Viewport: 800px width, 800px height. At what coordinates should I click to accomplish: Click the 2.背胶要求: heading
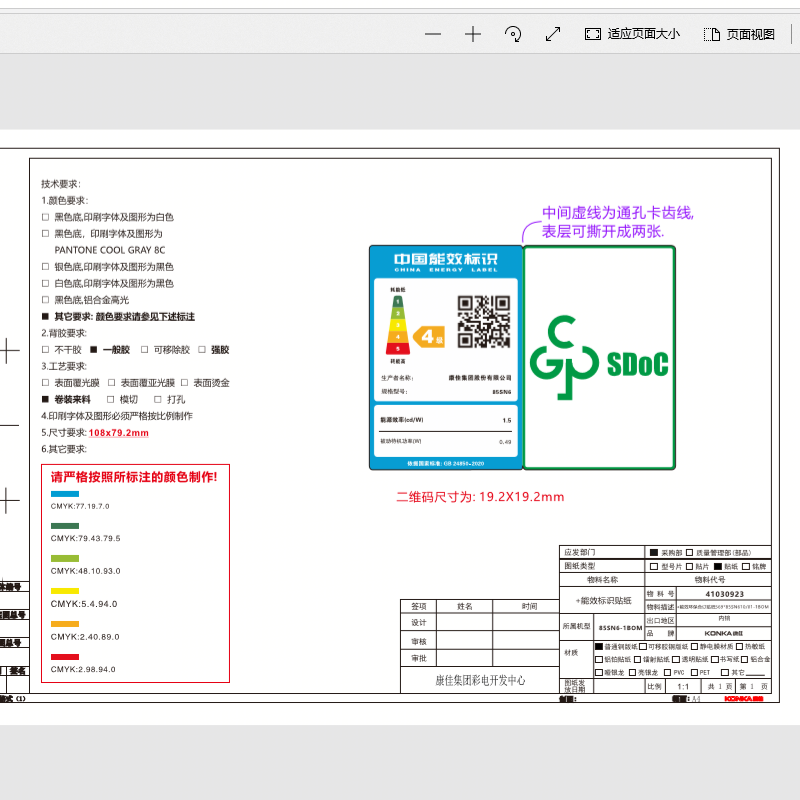pyautogui.click(x=64, y=333)
